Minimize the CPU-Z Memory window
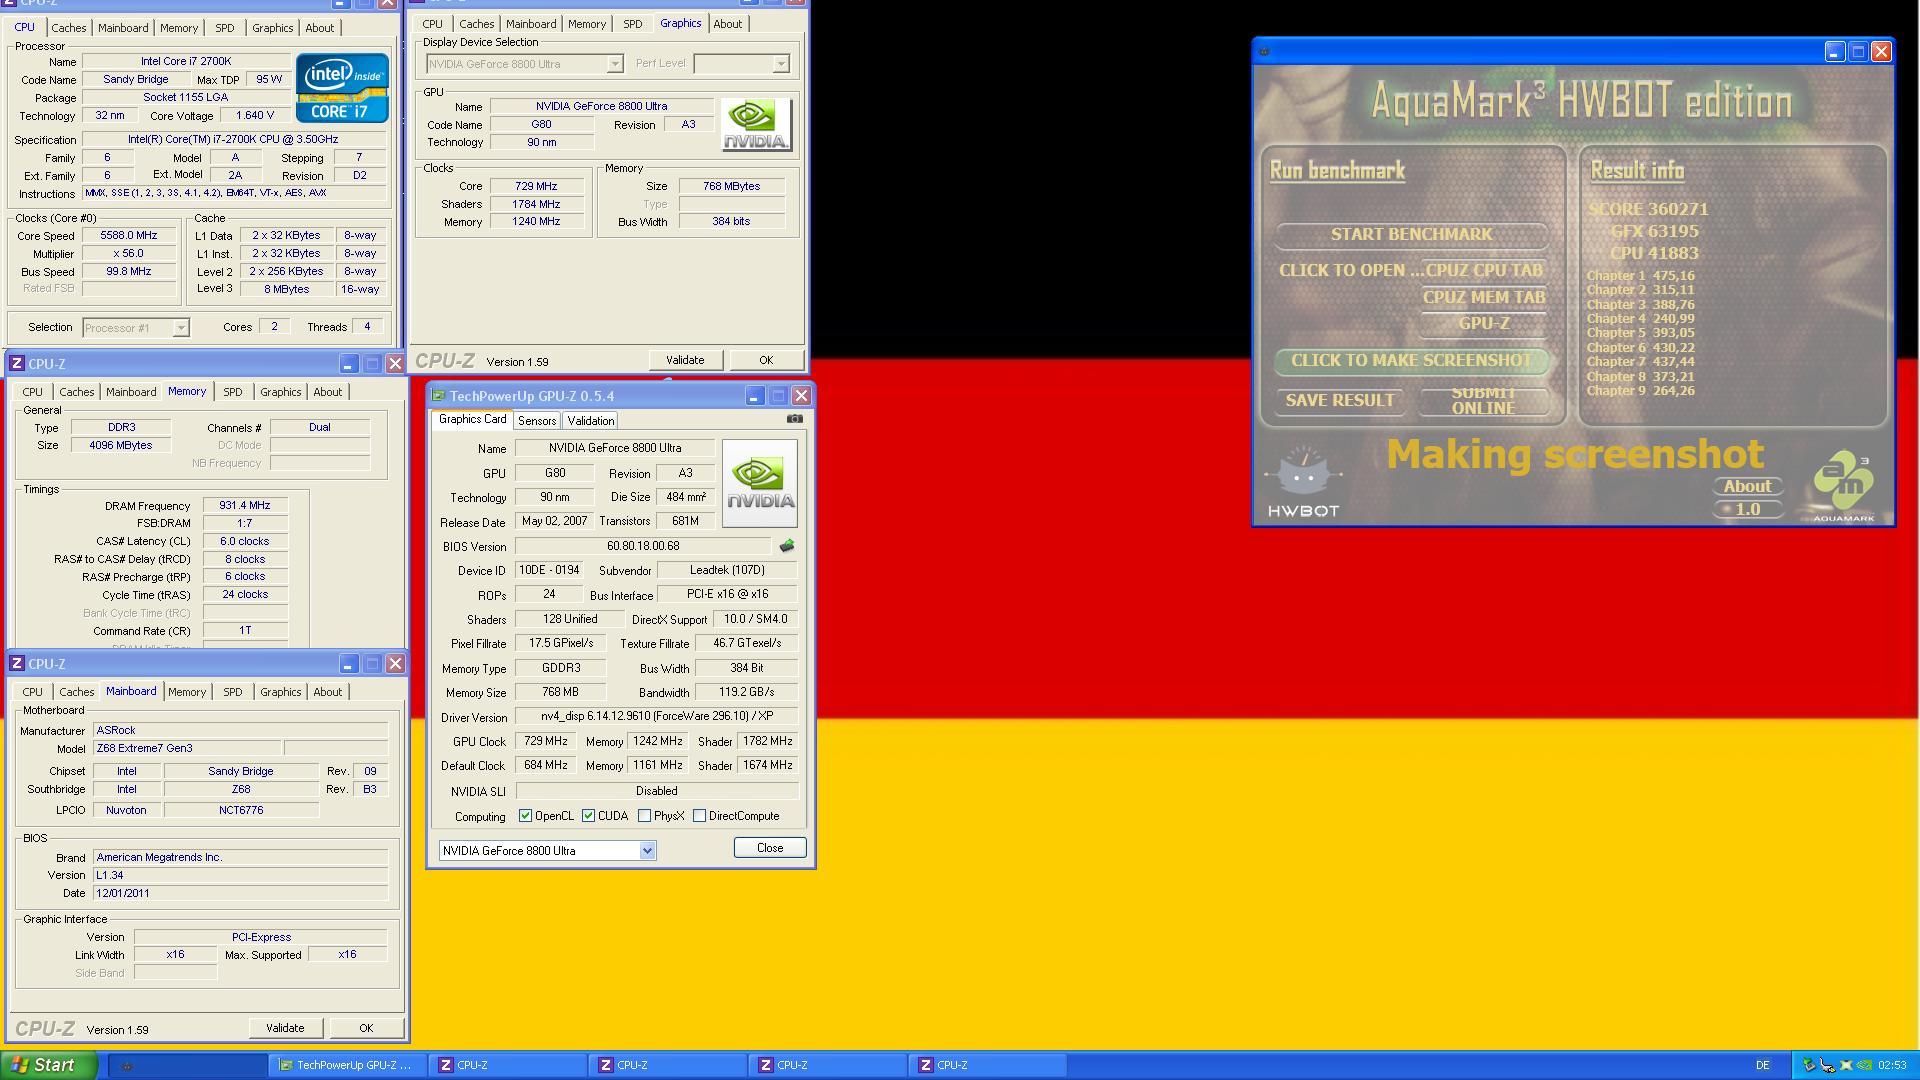The height and width of the screenshot is (1080, 1920). point(348,363)
